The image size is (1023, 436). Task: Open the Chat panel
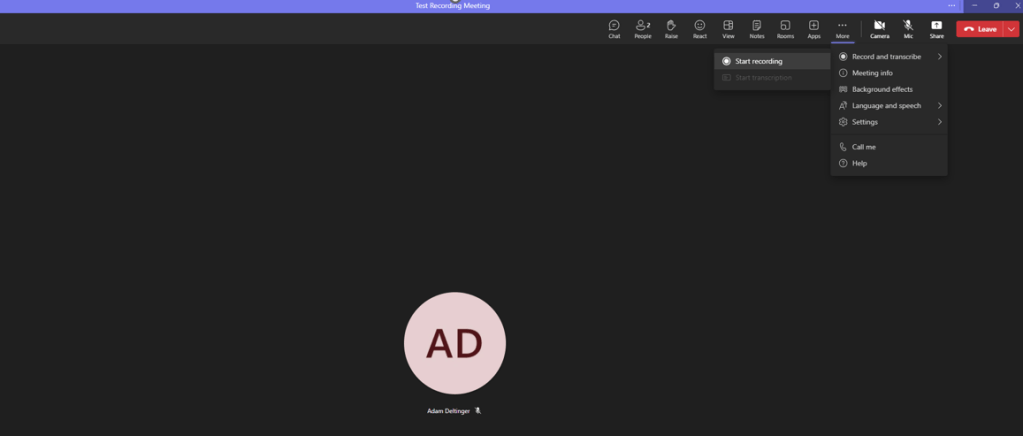coord(614,29)
